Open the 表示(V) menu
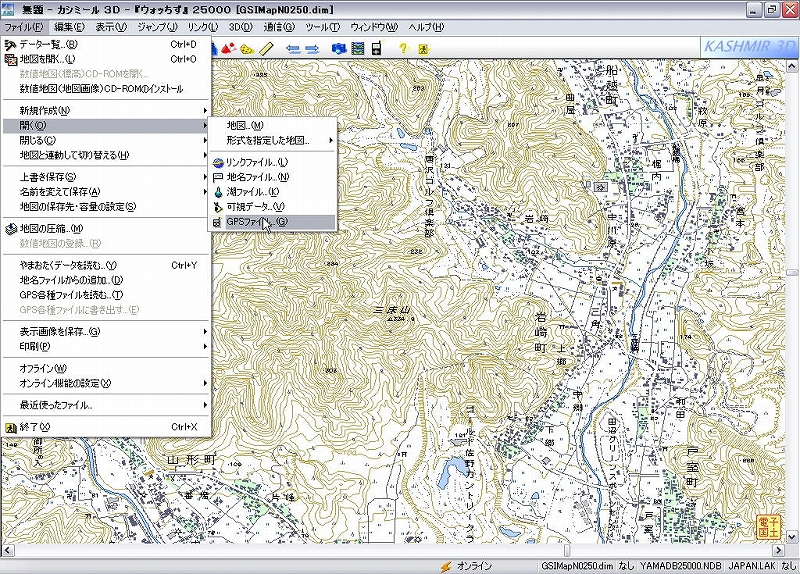 point(111,27)
